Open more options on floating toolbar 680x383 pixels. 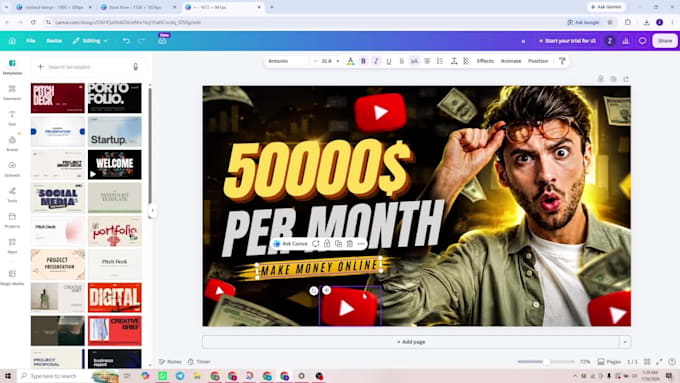tap(361, 244)
